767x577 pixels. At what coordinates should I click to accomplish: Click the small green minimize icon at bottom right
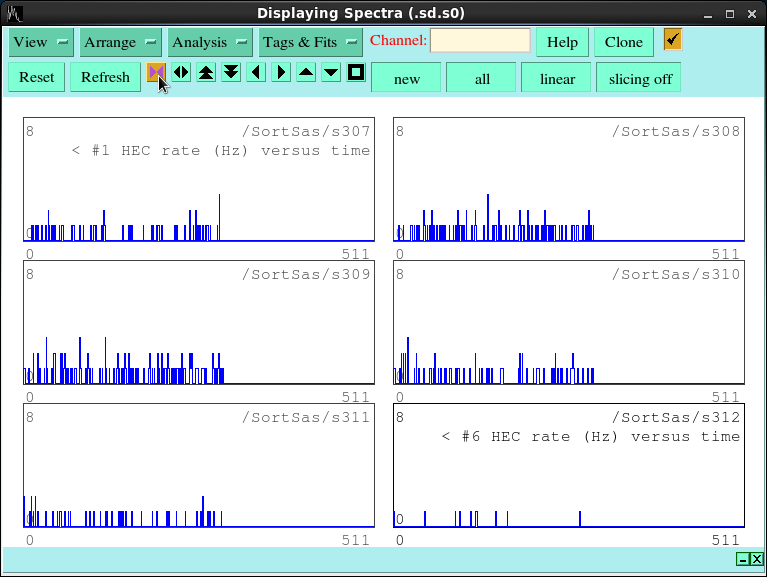tap(743, 559)
